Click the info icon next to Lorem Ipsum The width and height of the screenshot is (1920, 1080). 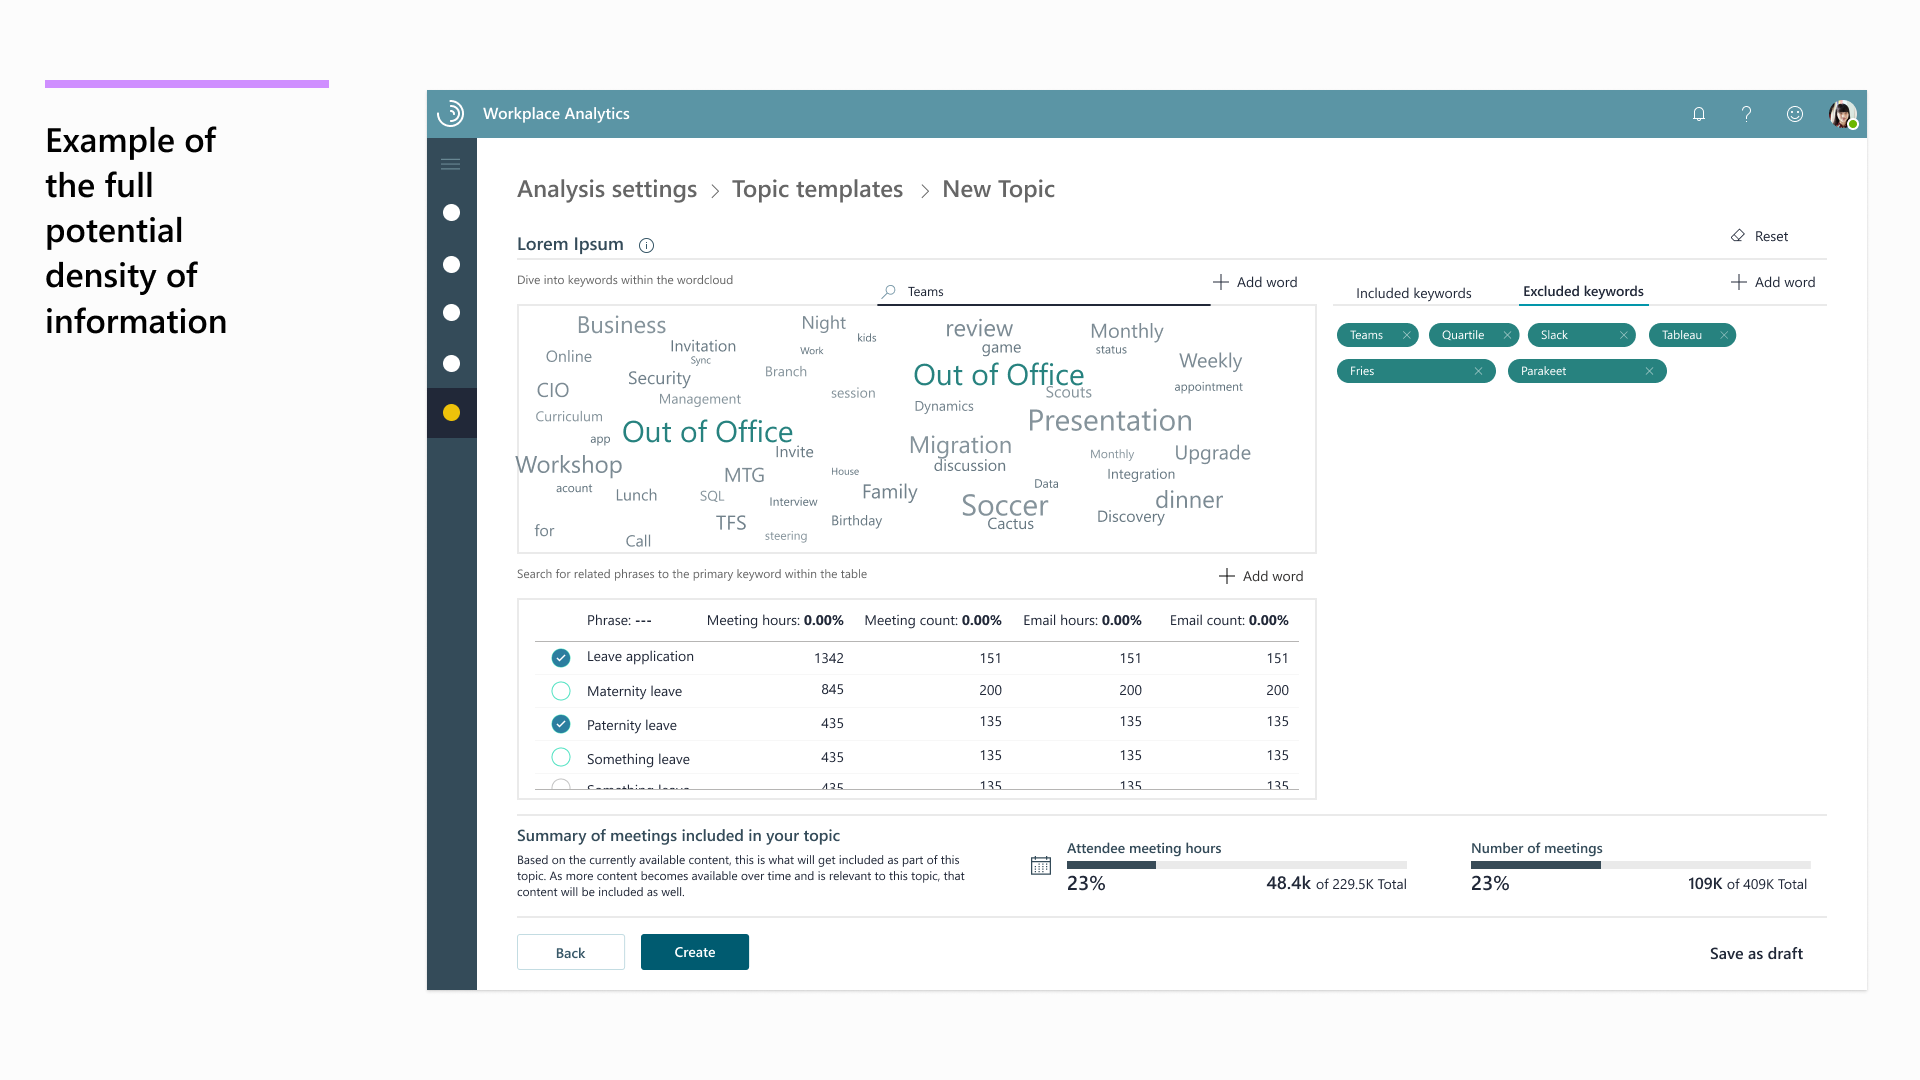(646, 245)
